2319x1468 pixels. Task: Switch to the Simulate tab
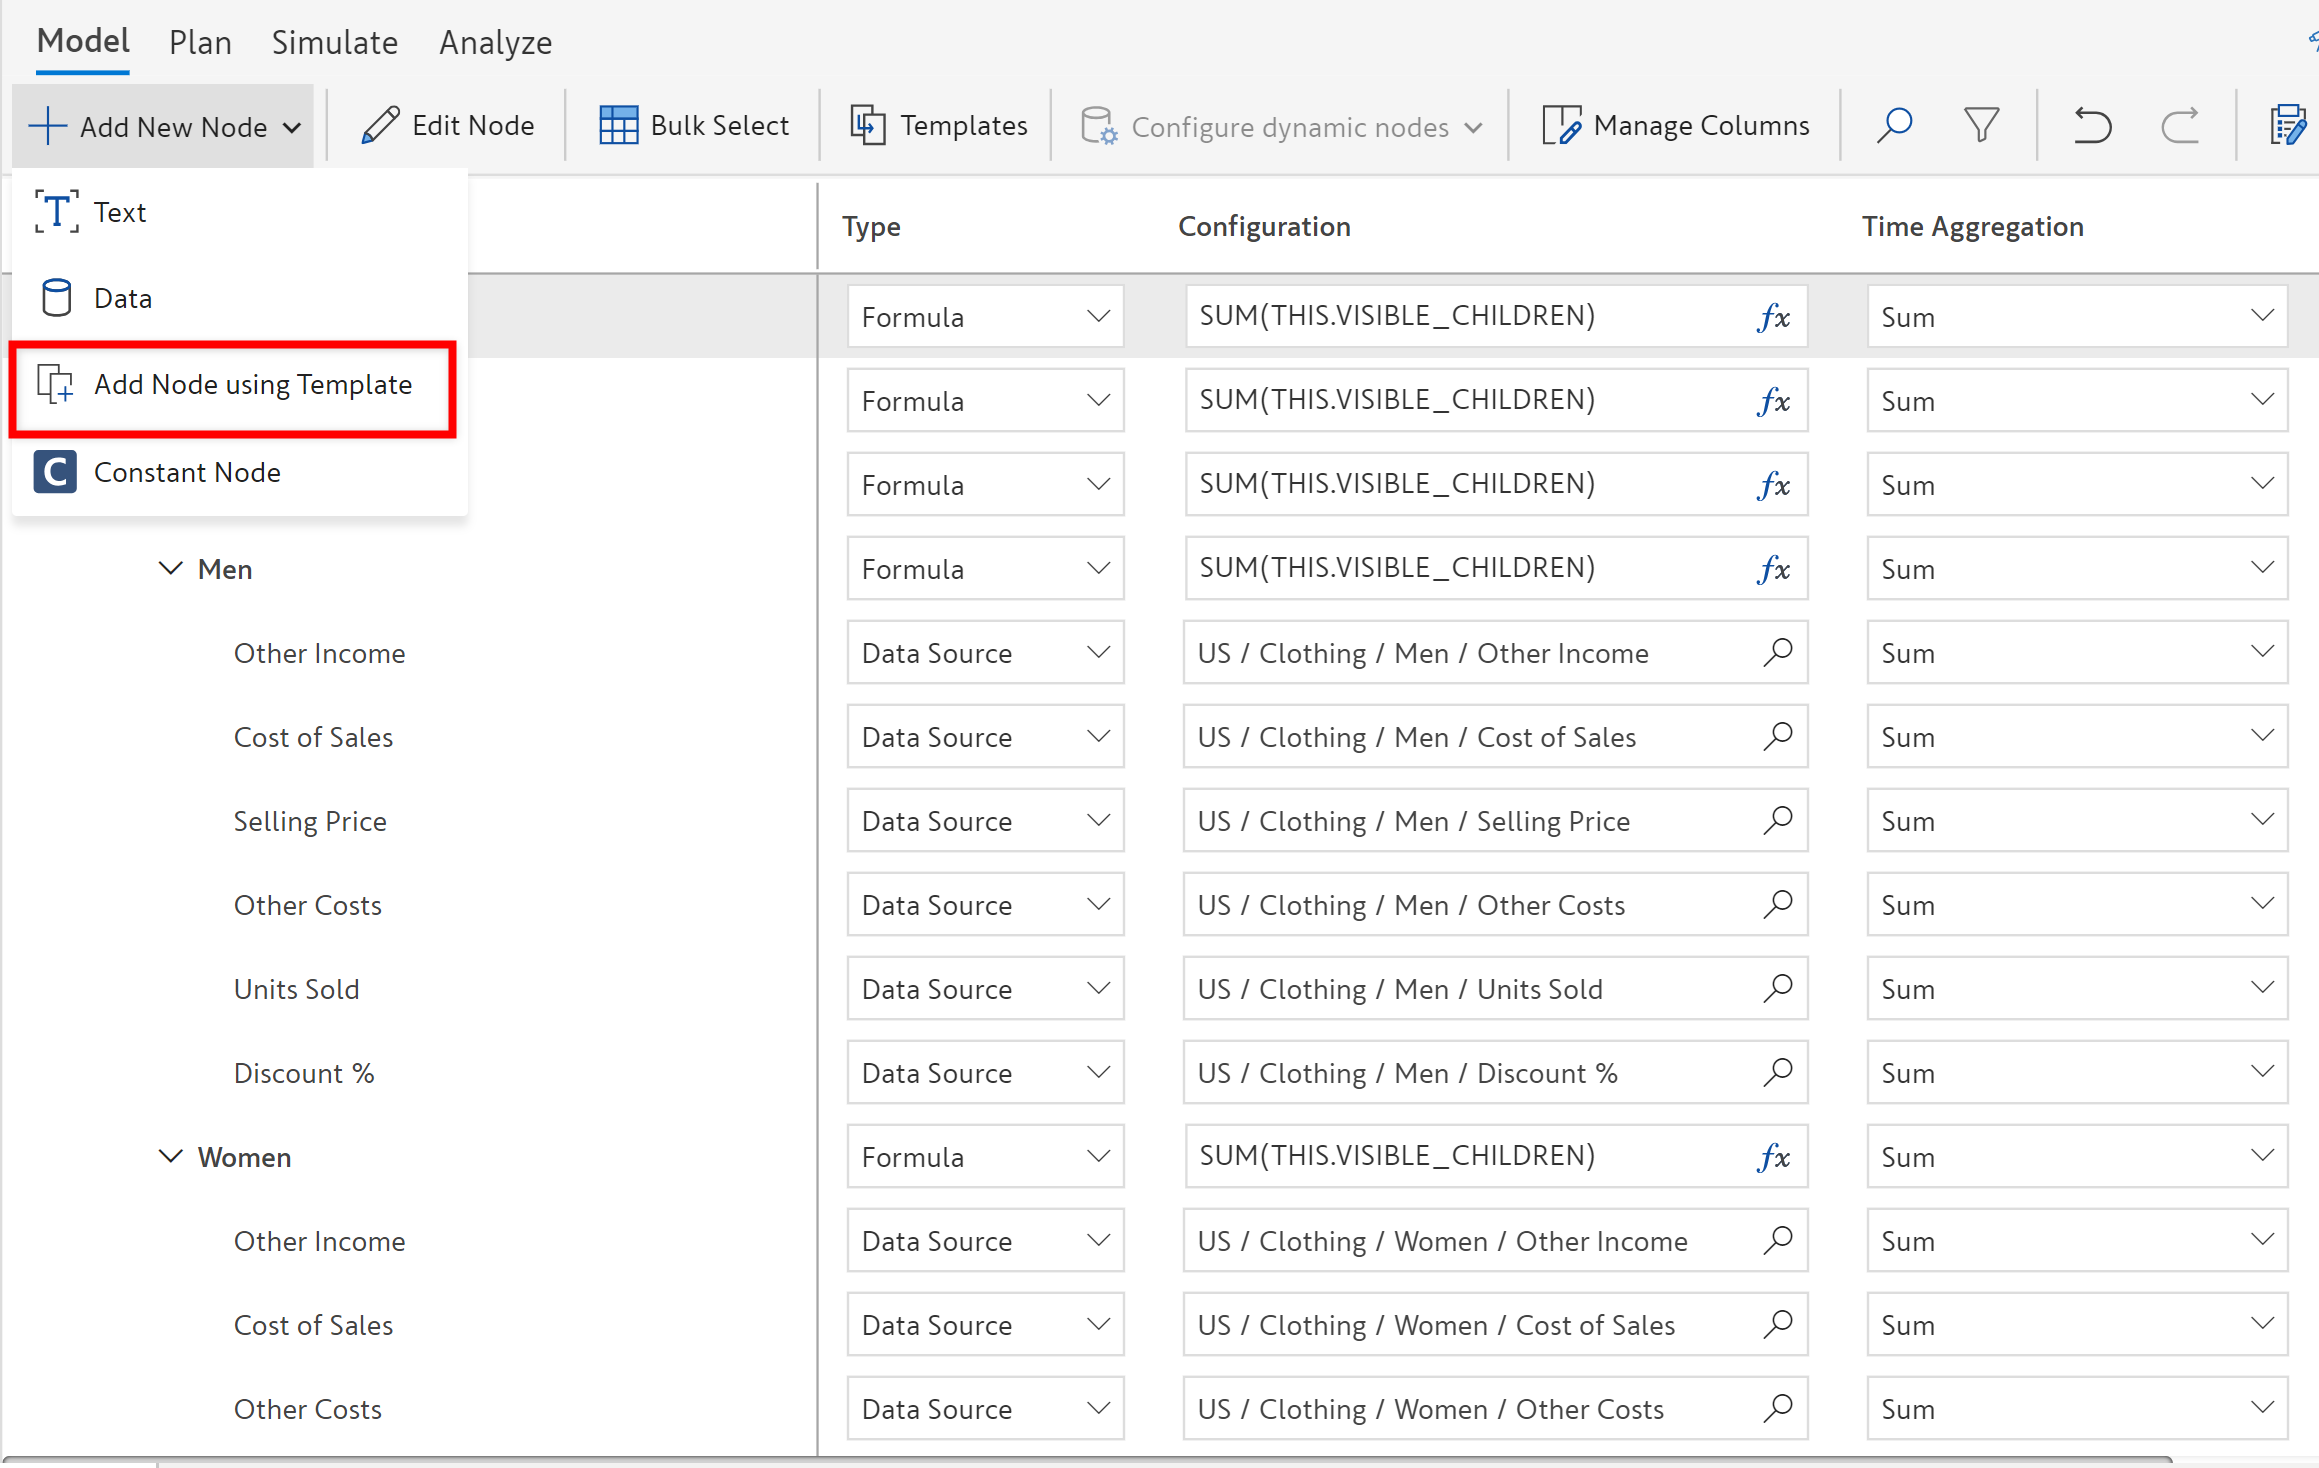334,42
